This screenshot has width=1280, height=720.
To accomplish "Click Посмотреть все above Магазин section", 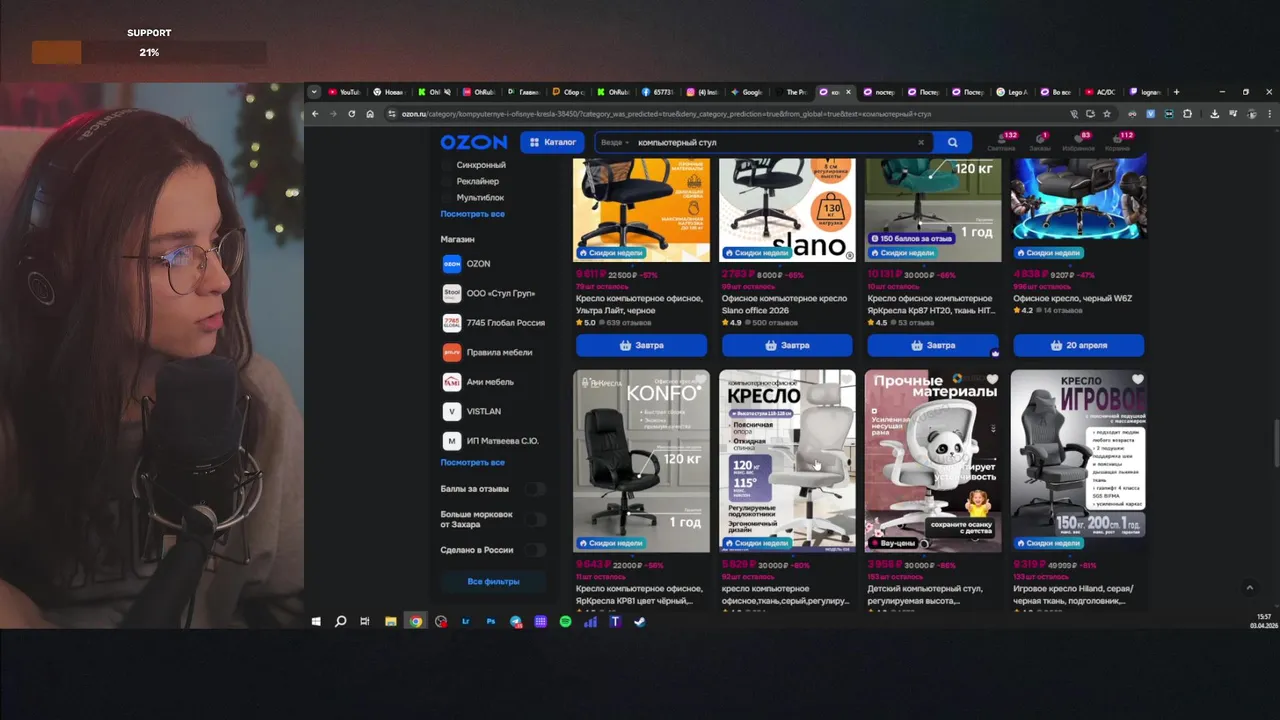I will (x=472, y=214).
